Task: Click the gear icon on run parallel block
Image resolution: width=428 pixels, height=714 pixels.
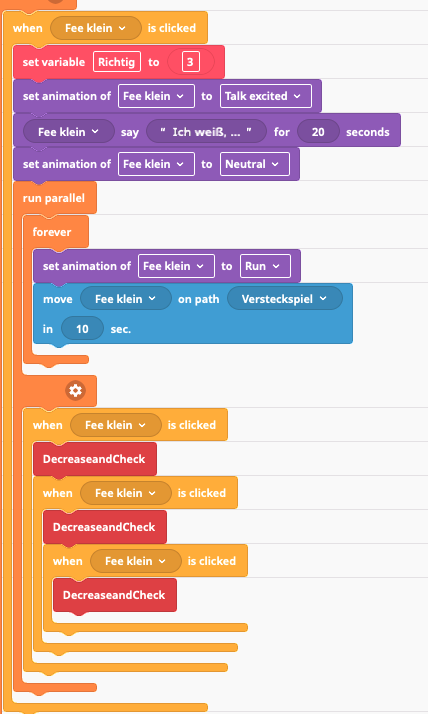Action: 75,391
